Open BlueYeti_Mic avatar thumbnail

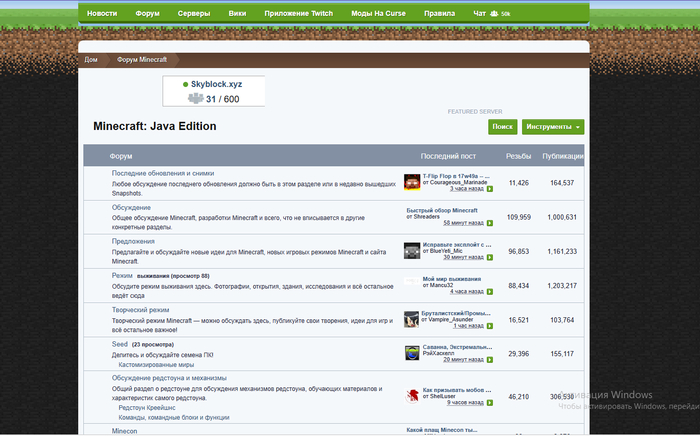[x=412, y=251]
